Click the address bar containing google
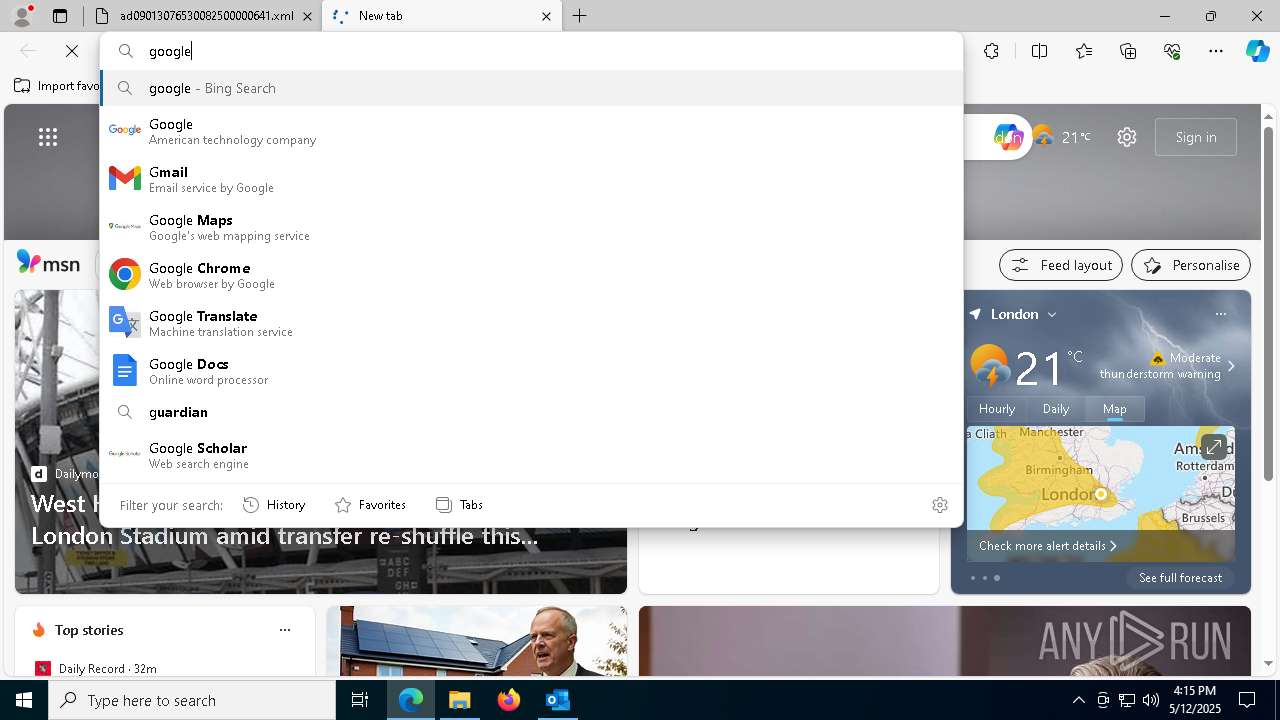Image resolution: width=1280 pixels, height=720 pixels. point(531,51)
